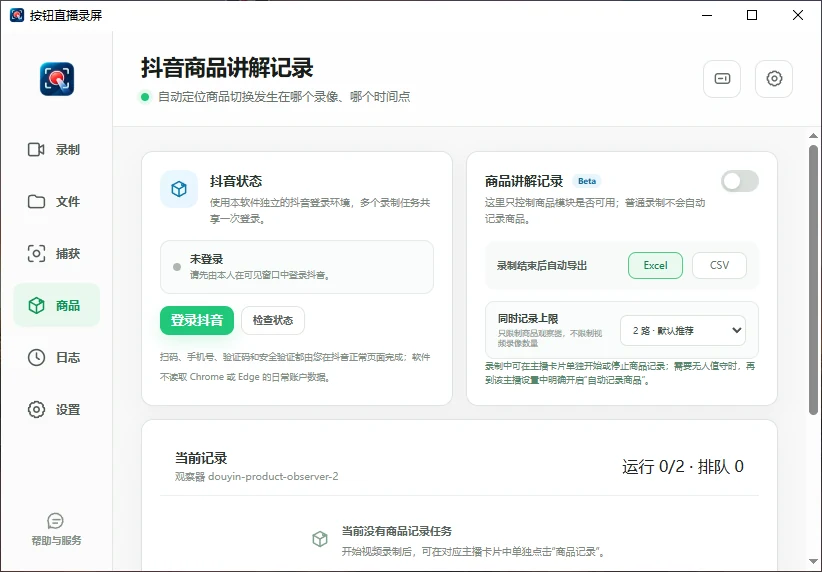Click the scrollbar down arrow
This screenshot has height=572, width=822.
pos(813,562)
